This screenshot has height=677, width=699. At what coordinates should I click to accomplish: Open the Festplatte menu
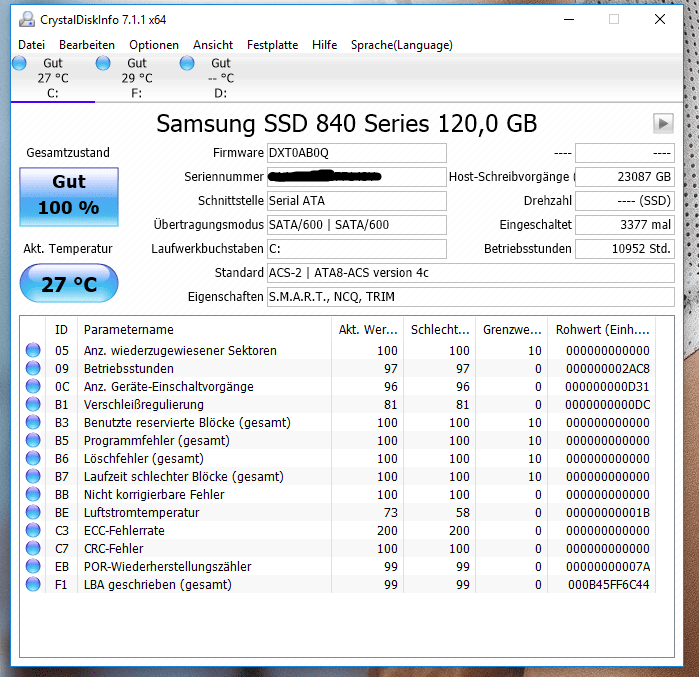(272, 45)
